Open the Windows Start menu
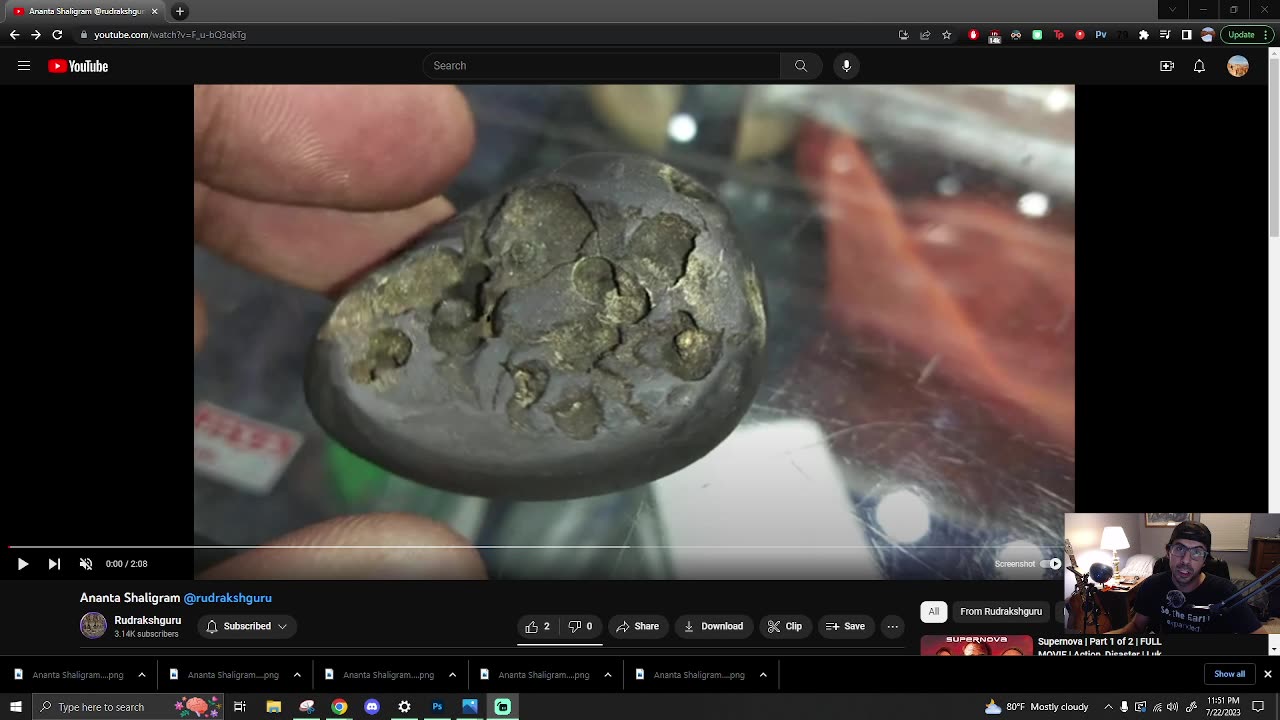The height and width of the screenshot is (720, 1280). (15, 707)
